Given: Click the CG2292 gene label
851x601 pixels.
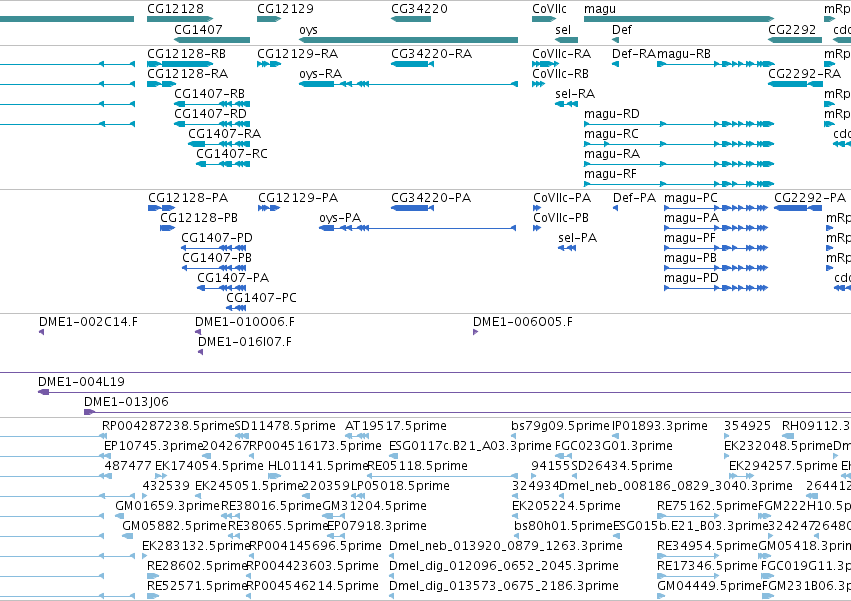Looking at the screenshot, I should point(792,29).
